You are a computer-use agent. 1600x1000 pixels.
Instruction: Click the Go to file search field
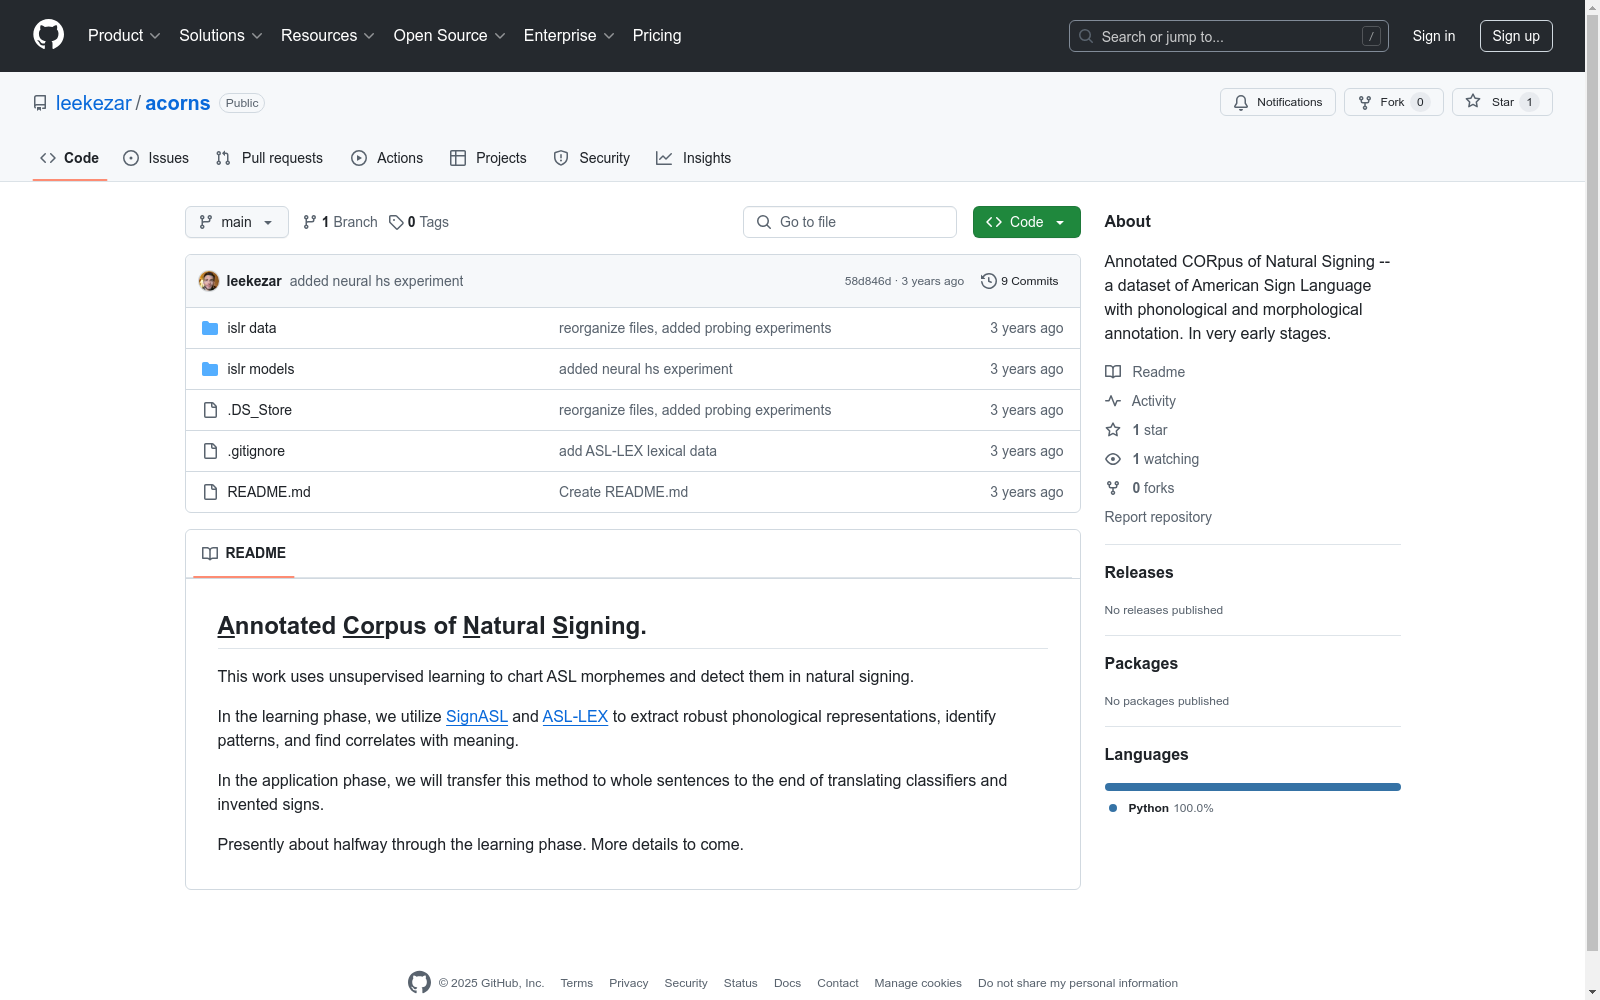(x=850, y=222)
